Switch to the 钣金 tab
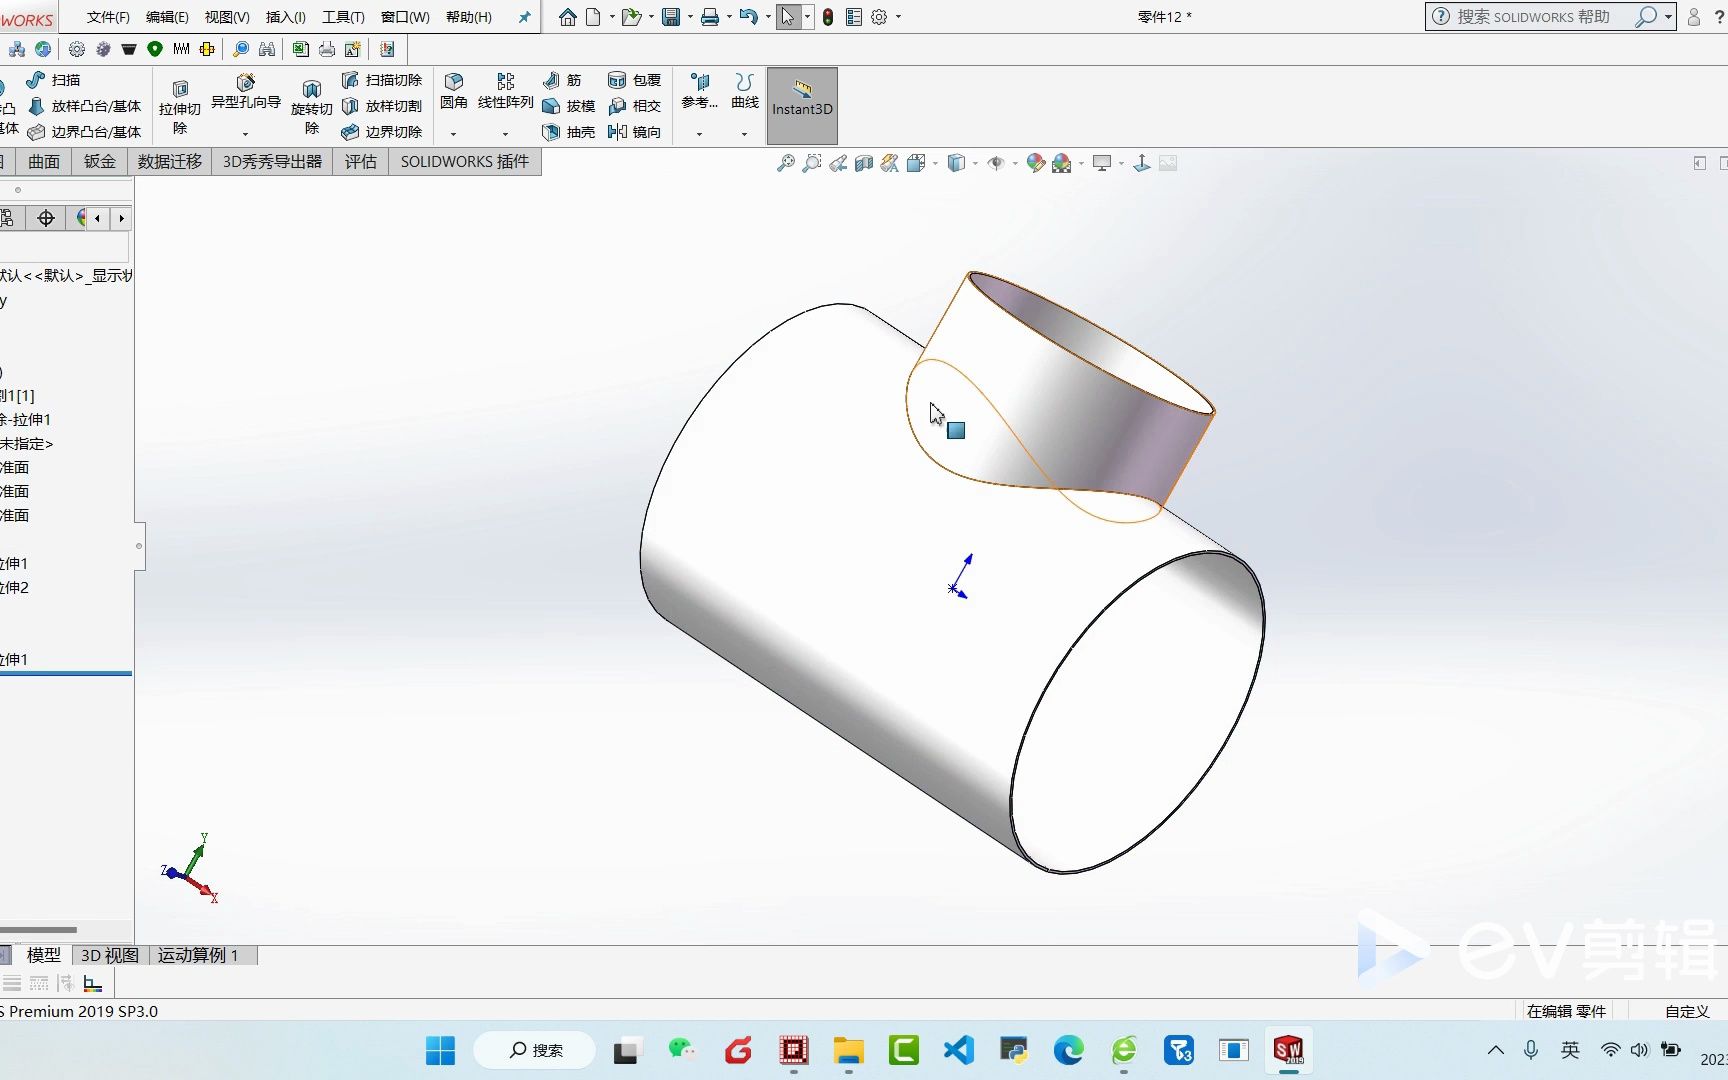Viewport: 1728px width, 1080px height. click(x=100, y=162)
